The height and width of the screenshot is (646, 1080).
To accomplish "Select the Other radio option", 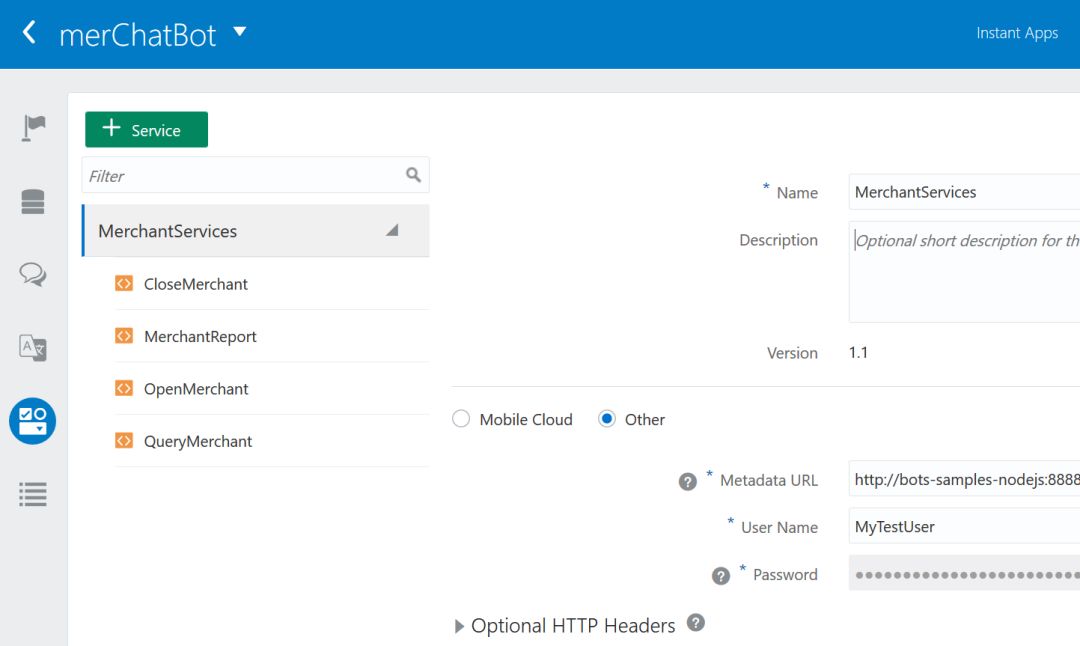I will point(607,419).
